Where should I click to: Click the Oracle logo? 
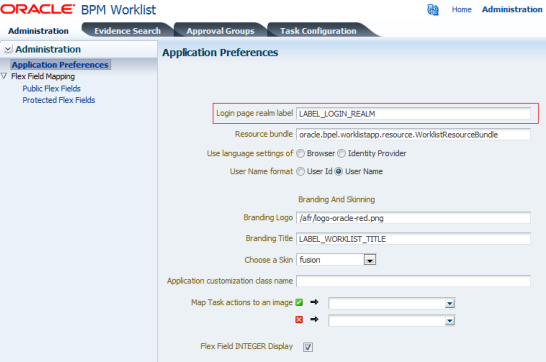[x=38, y=9]
